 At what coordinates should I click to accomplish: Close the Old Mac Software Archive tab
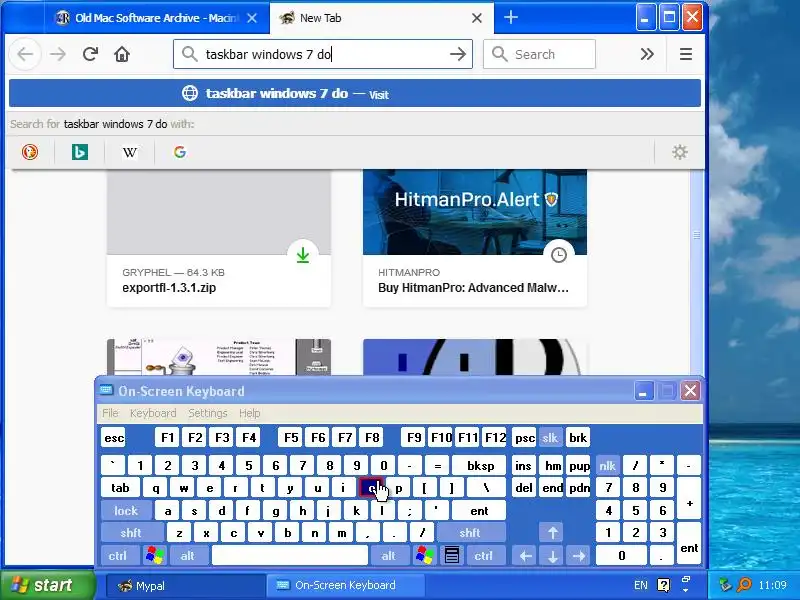tap(252, 18)
